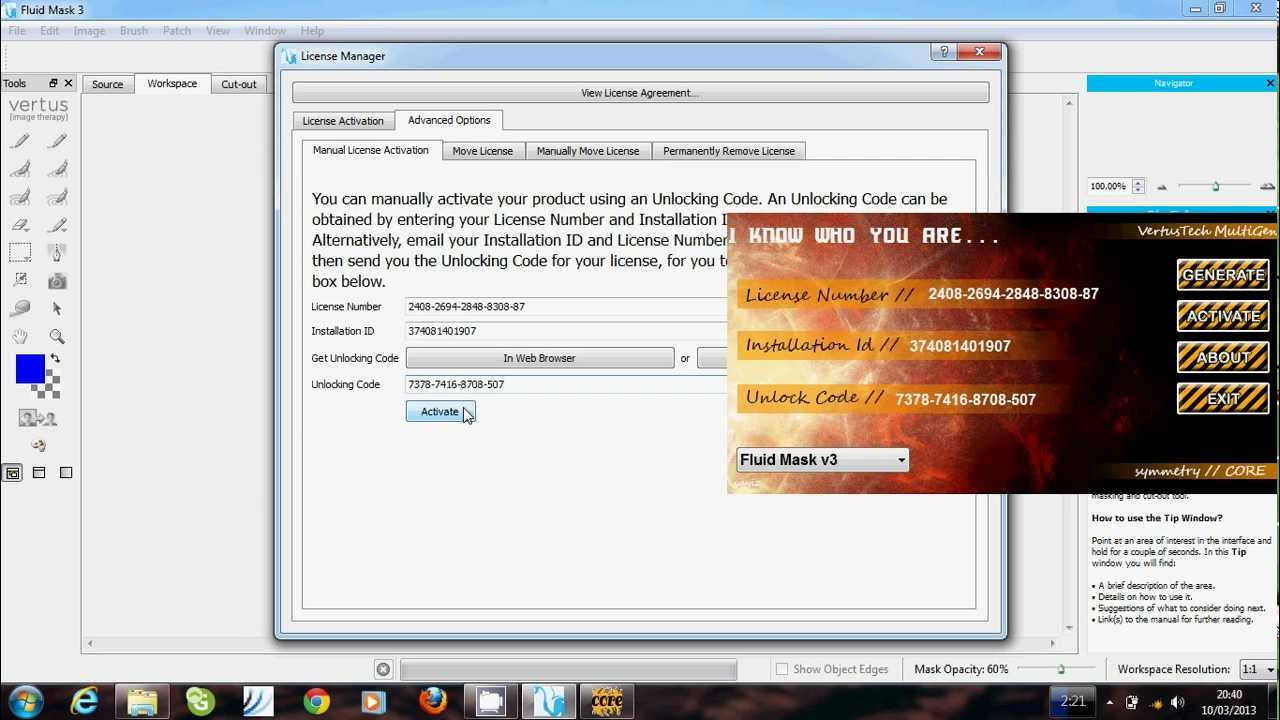Click the In Web Browser button
1280x720 pixels.
coord(539,358)
